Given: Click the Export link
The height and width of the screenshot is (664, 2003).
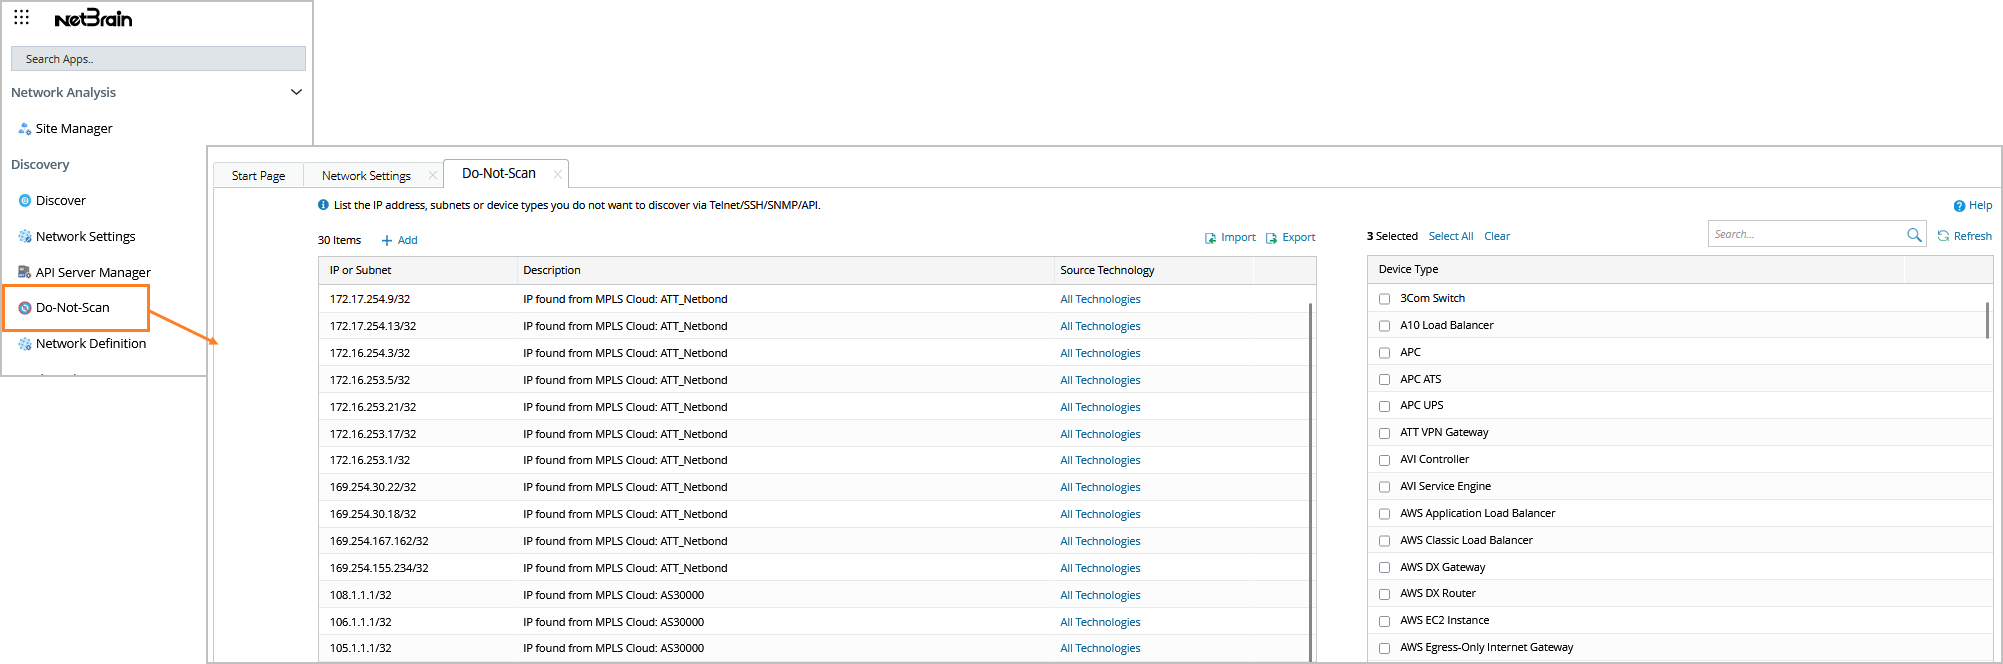Looking at the screenshot, I should 1299,238.
